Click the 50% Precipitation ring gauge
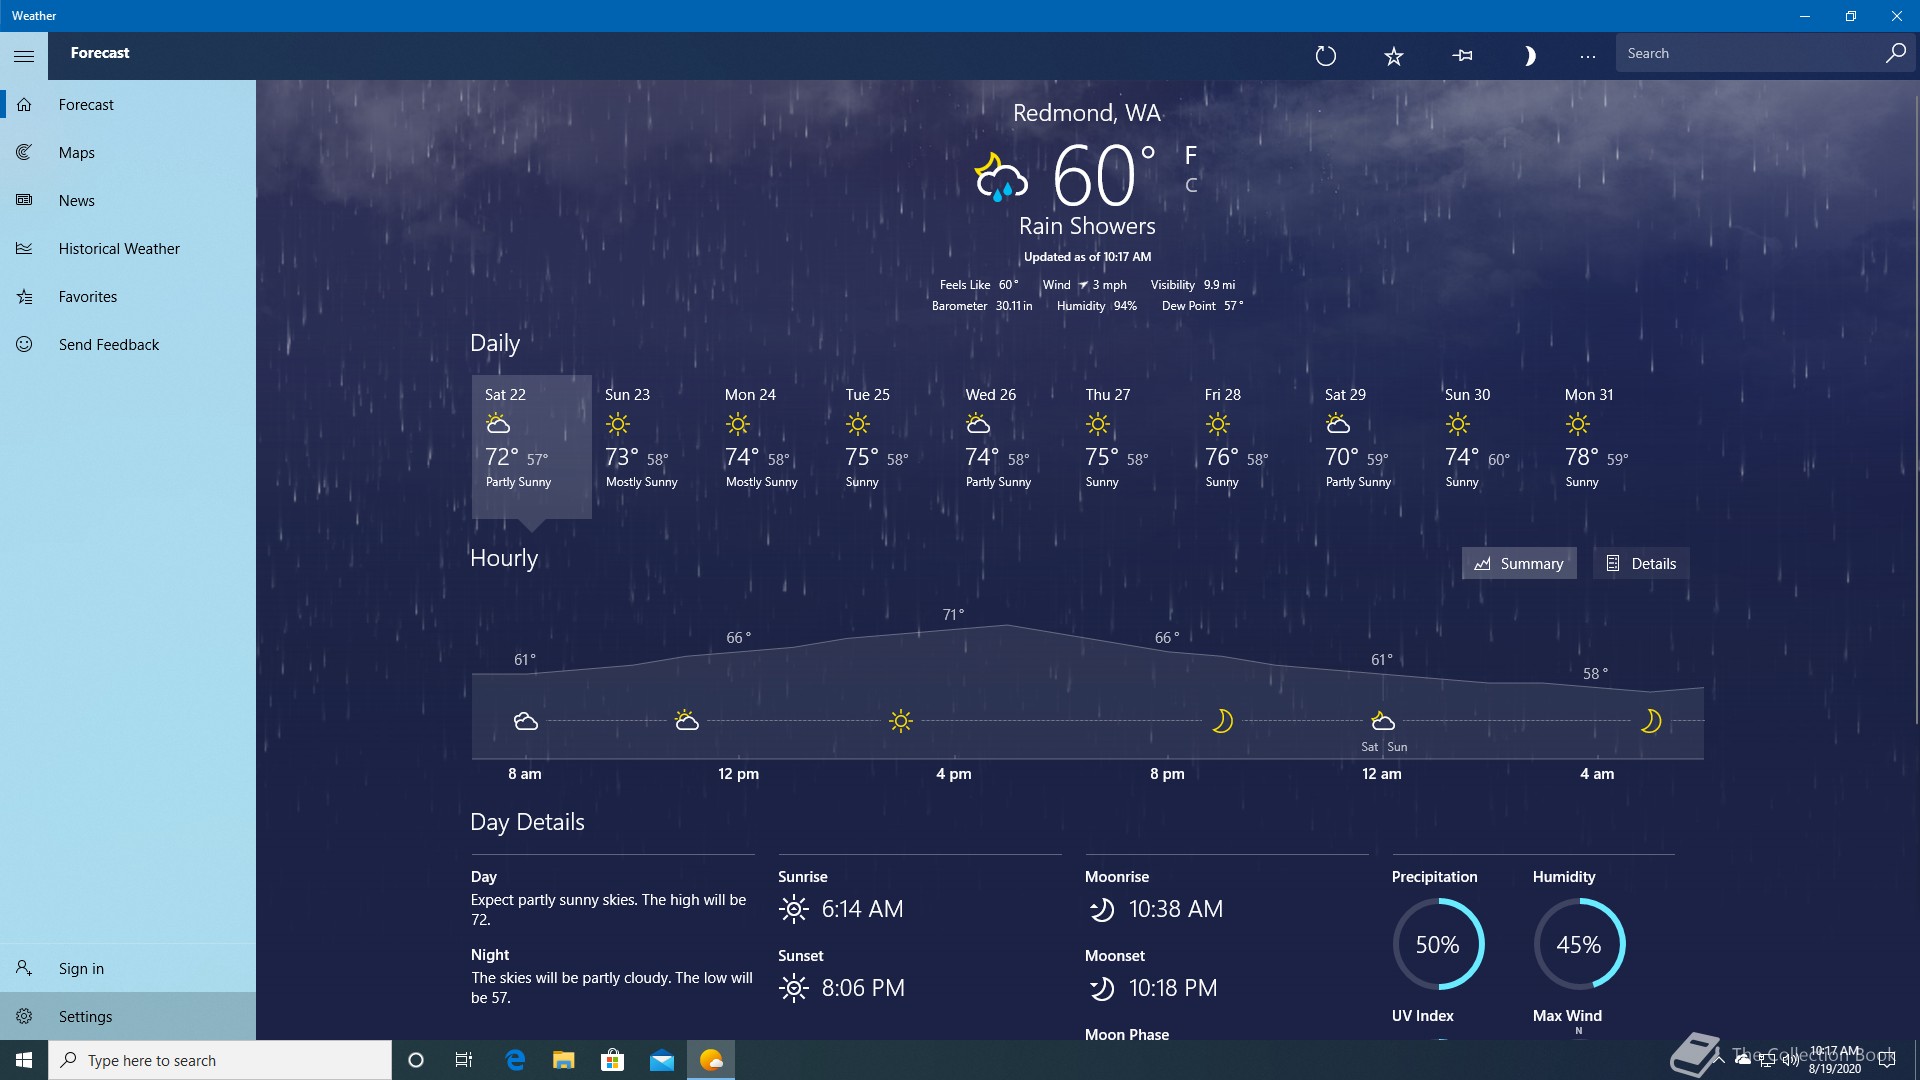 coord(1438,944)
